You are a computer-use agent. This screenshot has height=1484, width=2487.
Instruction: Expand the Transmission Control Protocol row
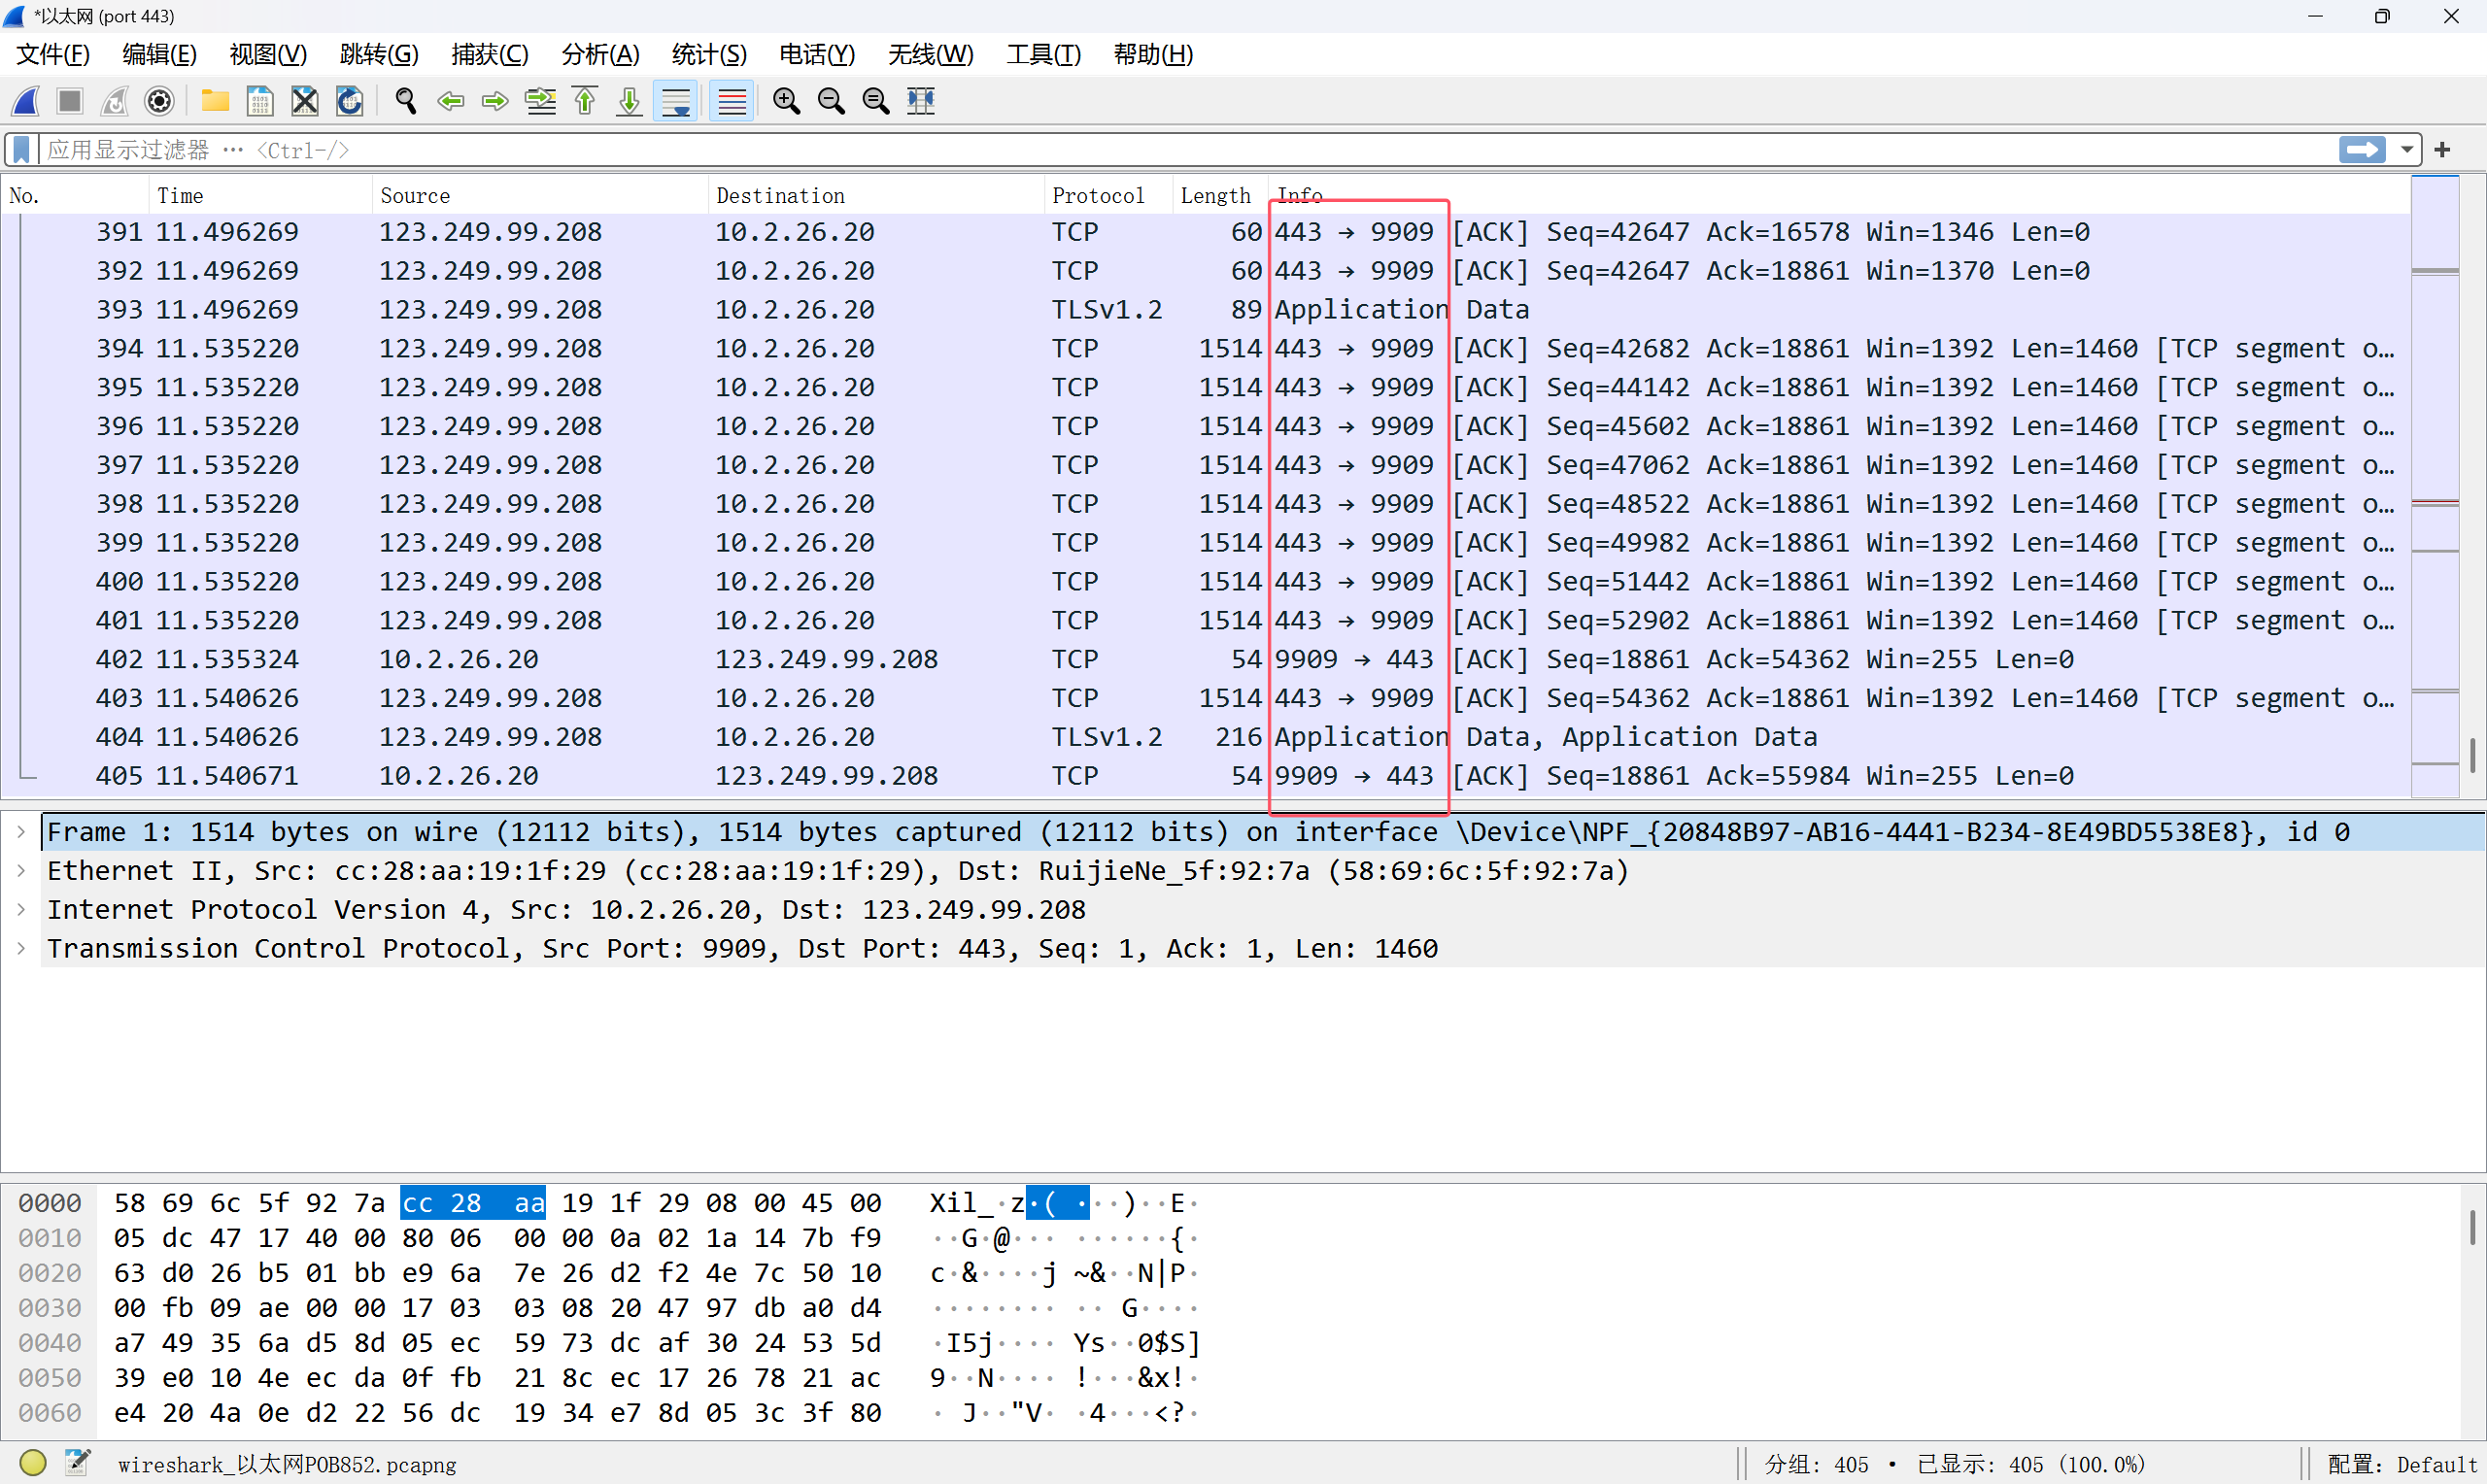(x=21, y=948)
